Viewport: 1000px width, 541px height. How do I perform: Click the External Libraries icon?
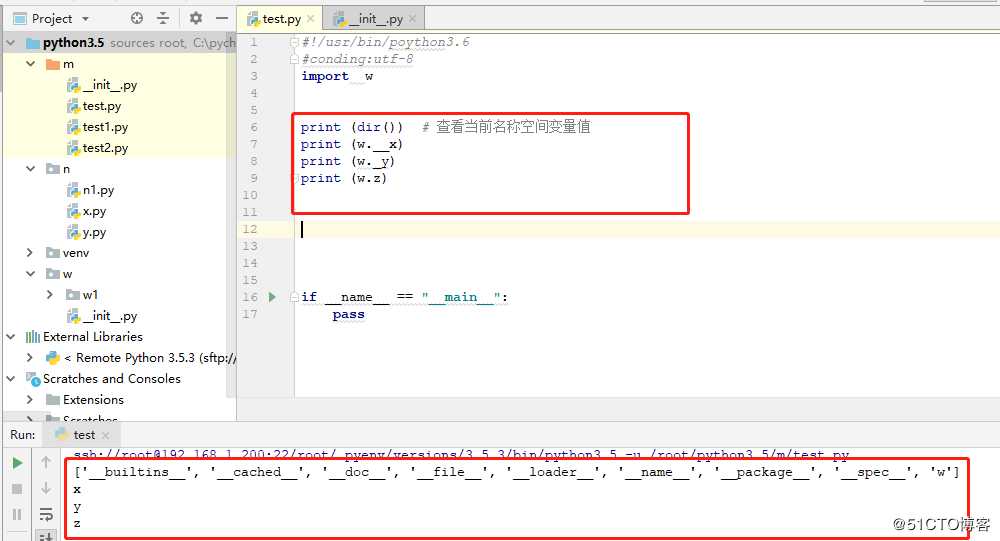click(33, 336)
